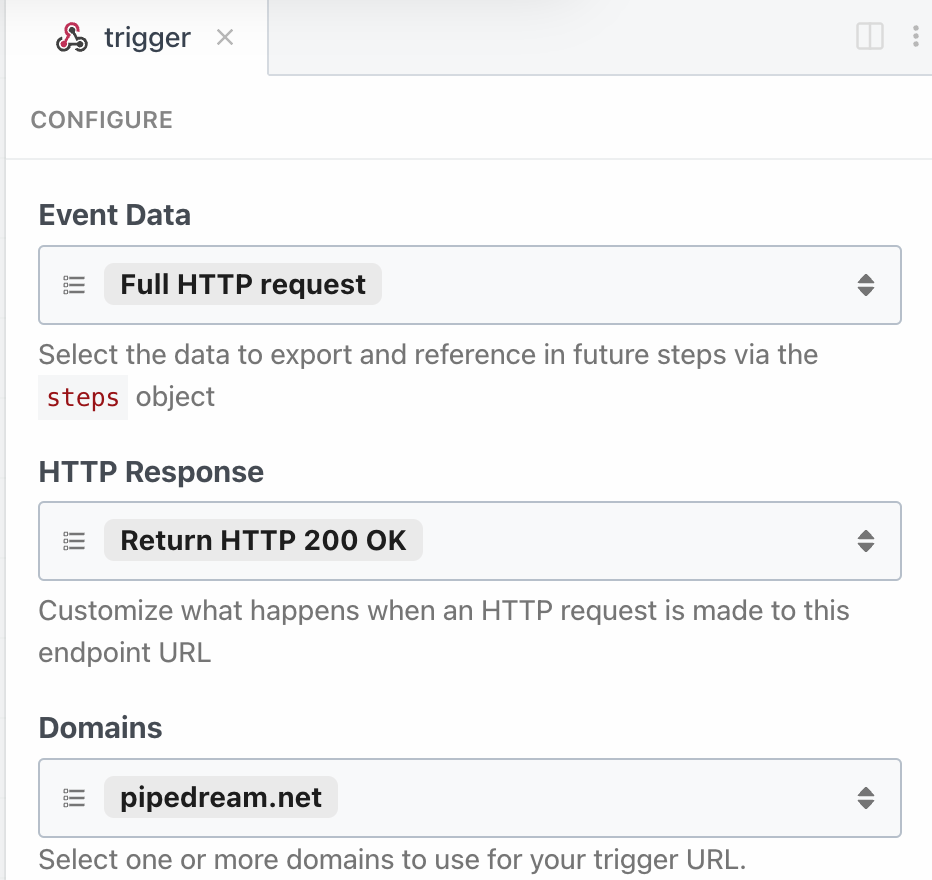Screen dimensions: 932x880
Task: Click the list icon in Domains field
Action: pos(73,797)
